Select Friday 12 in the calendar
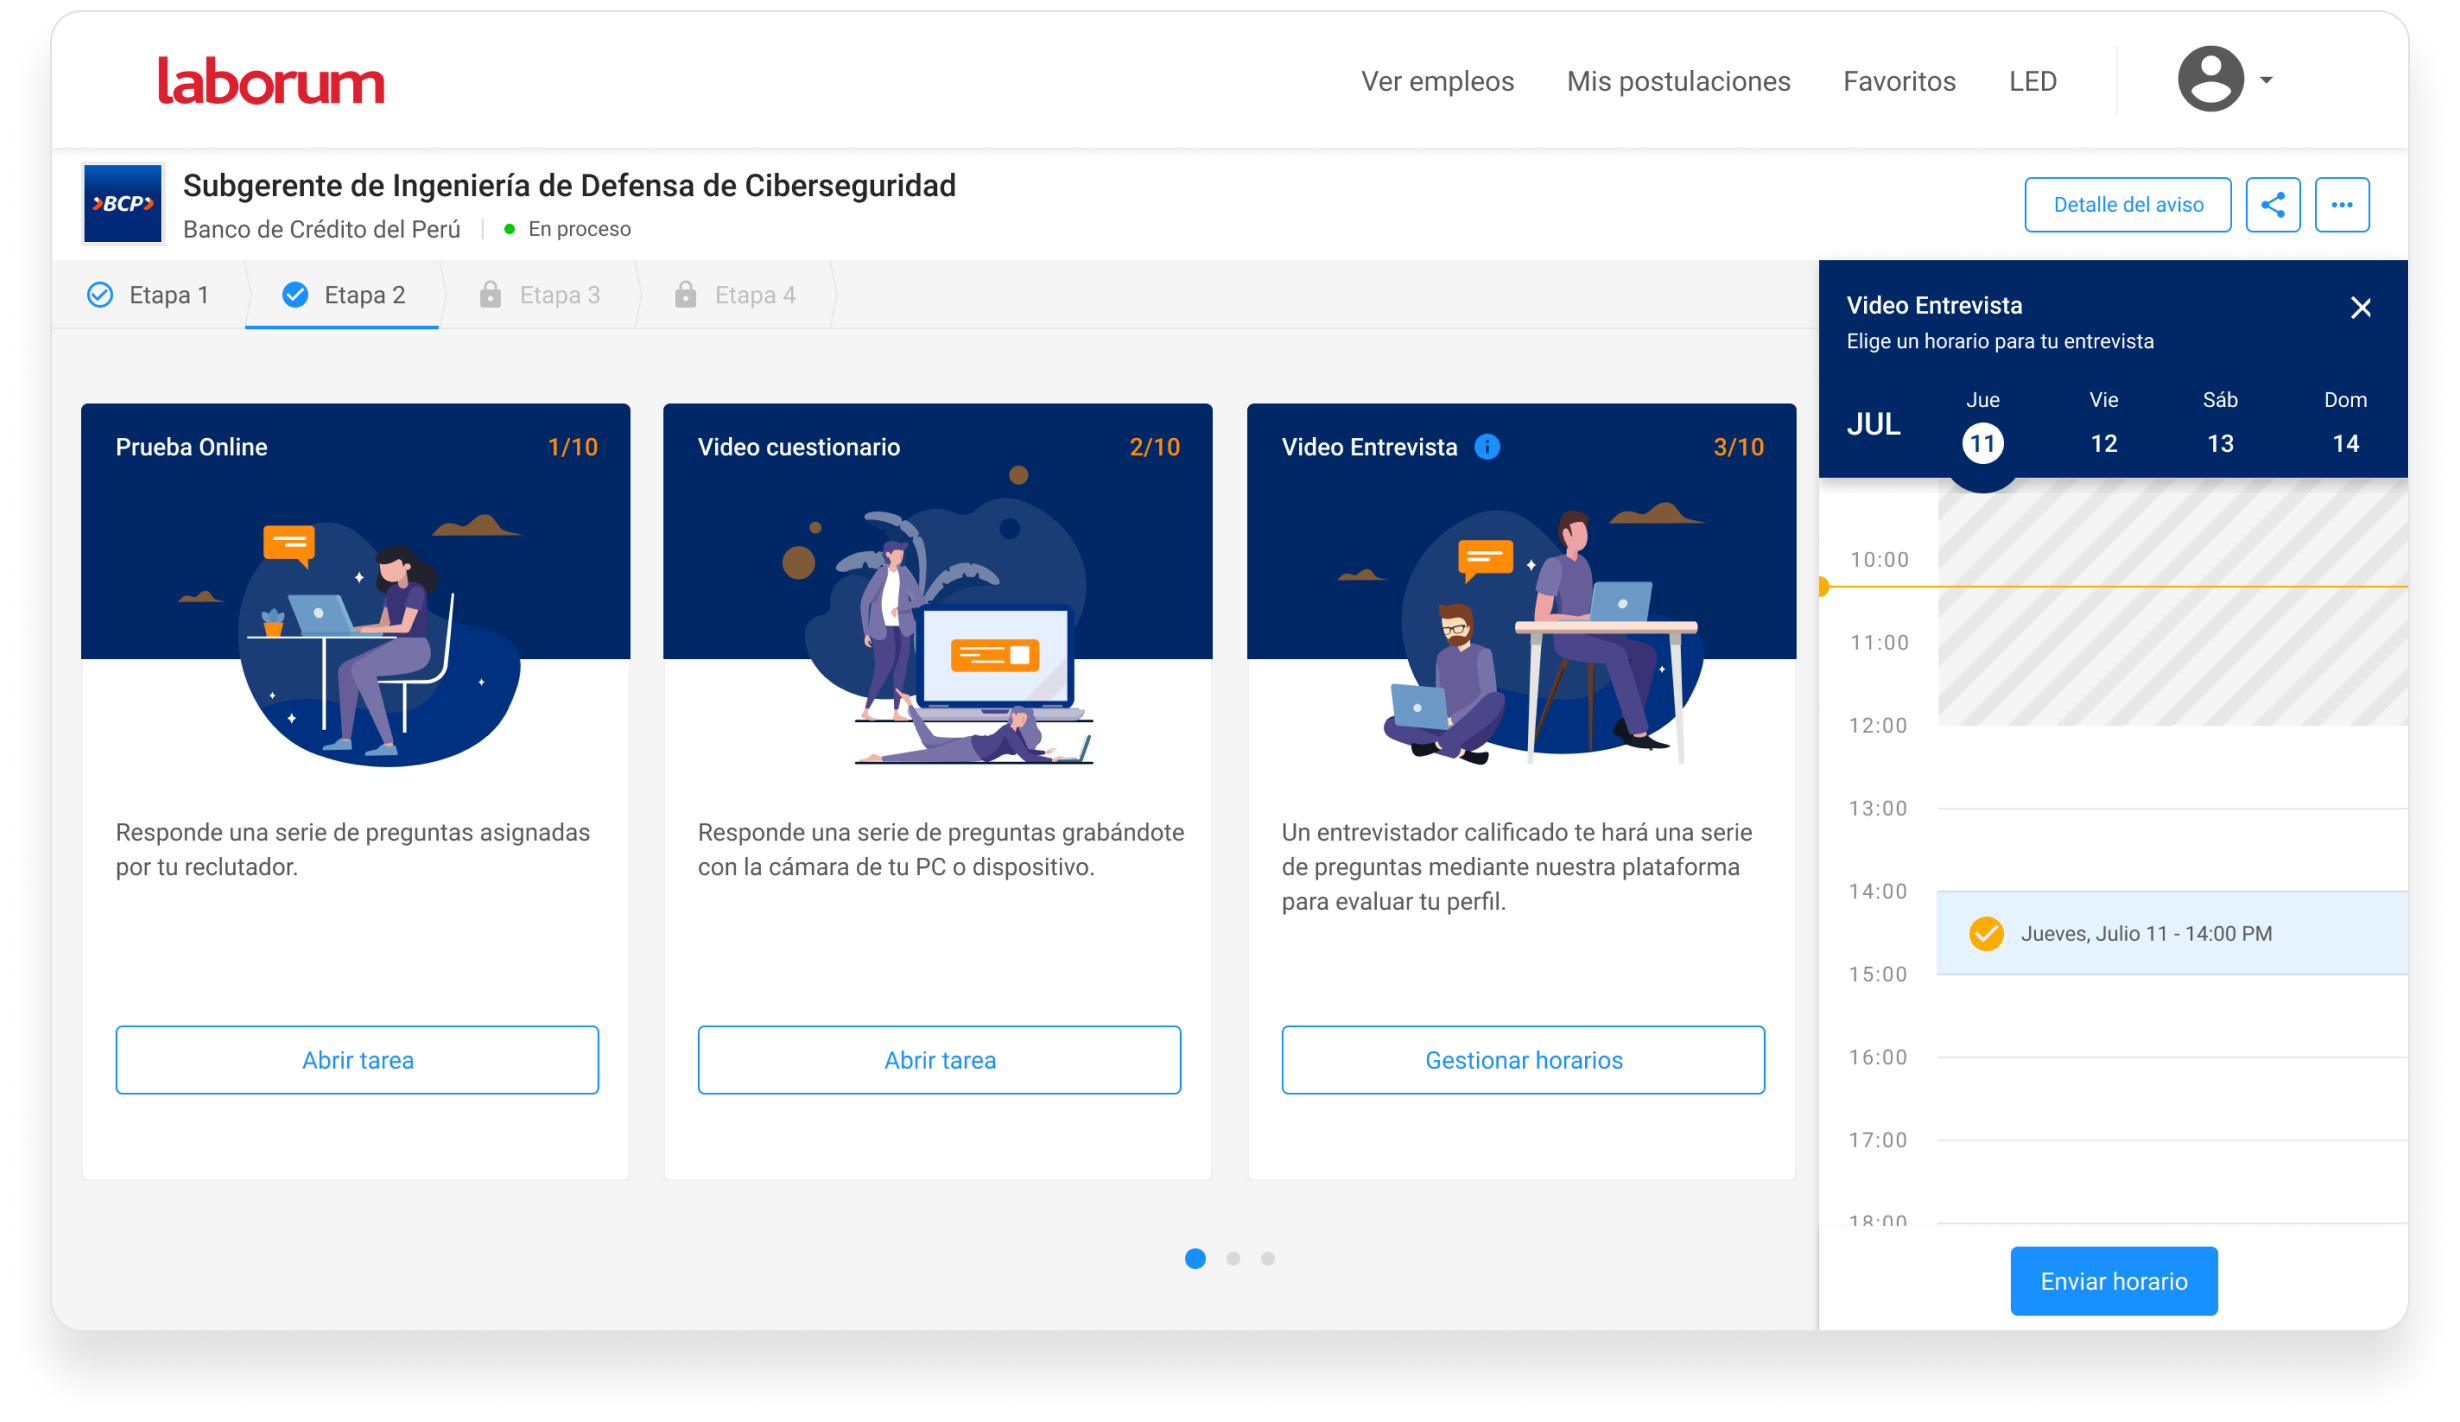 2103,443
